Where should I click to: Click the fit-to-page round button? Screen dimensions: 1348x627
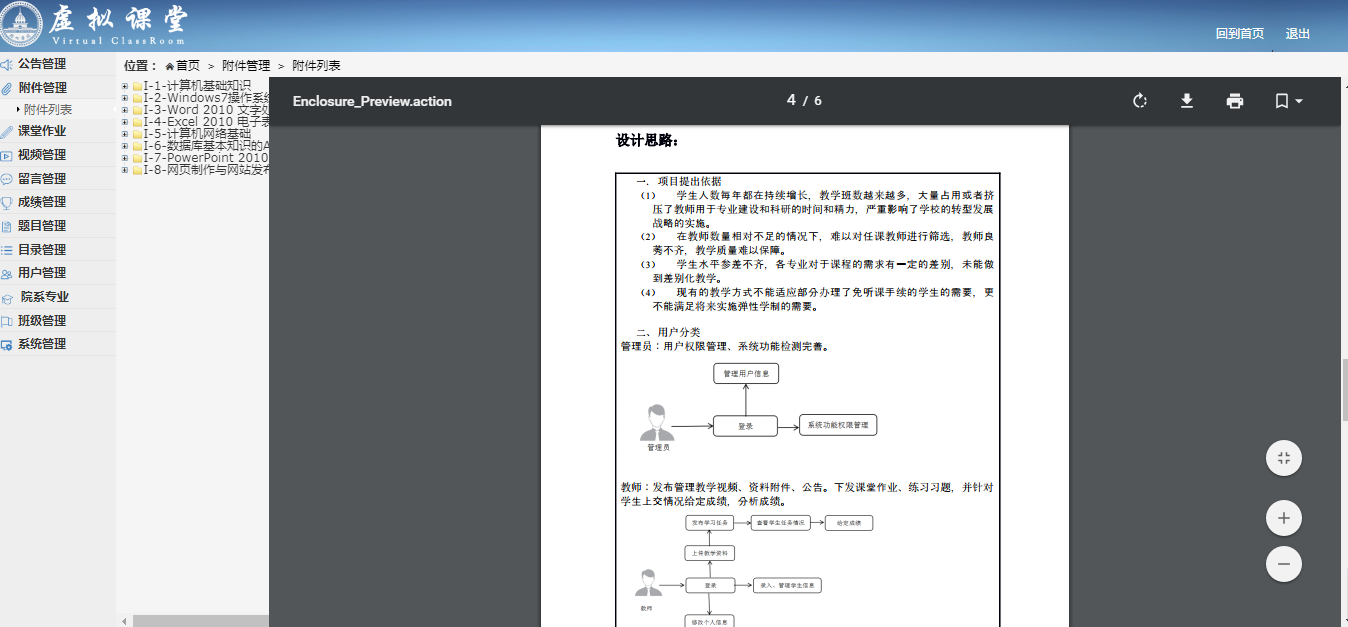coord(1283,458)
